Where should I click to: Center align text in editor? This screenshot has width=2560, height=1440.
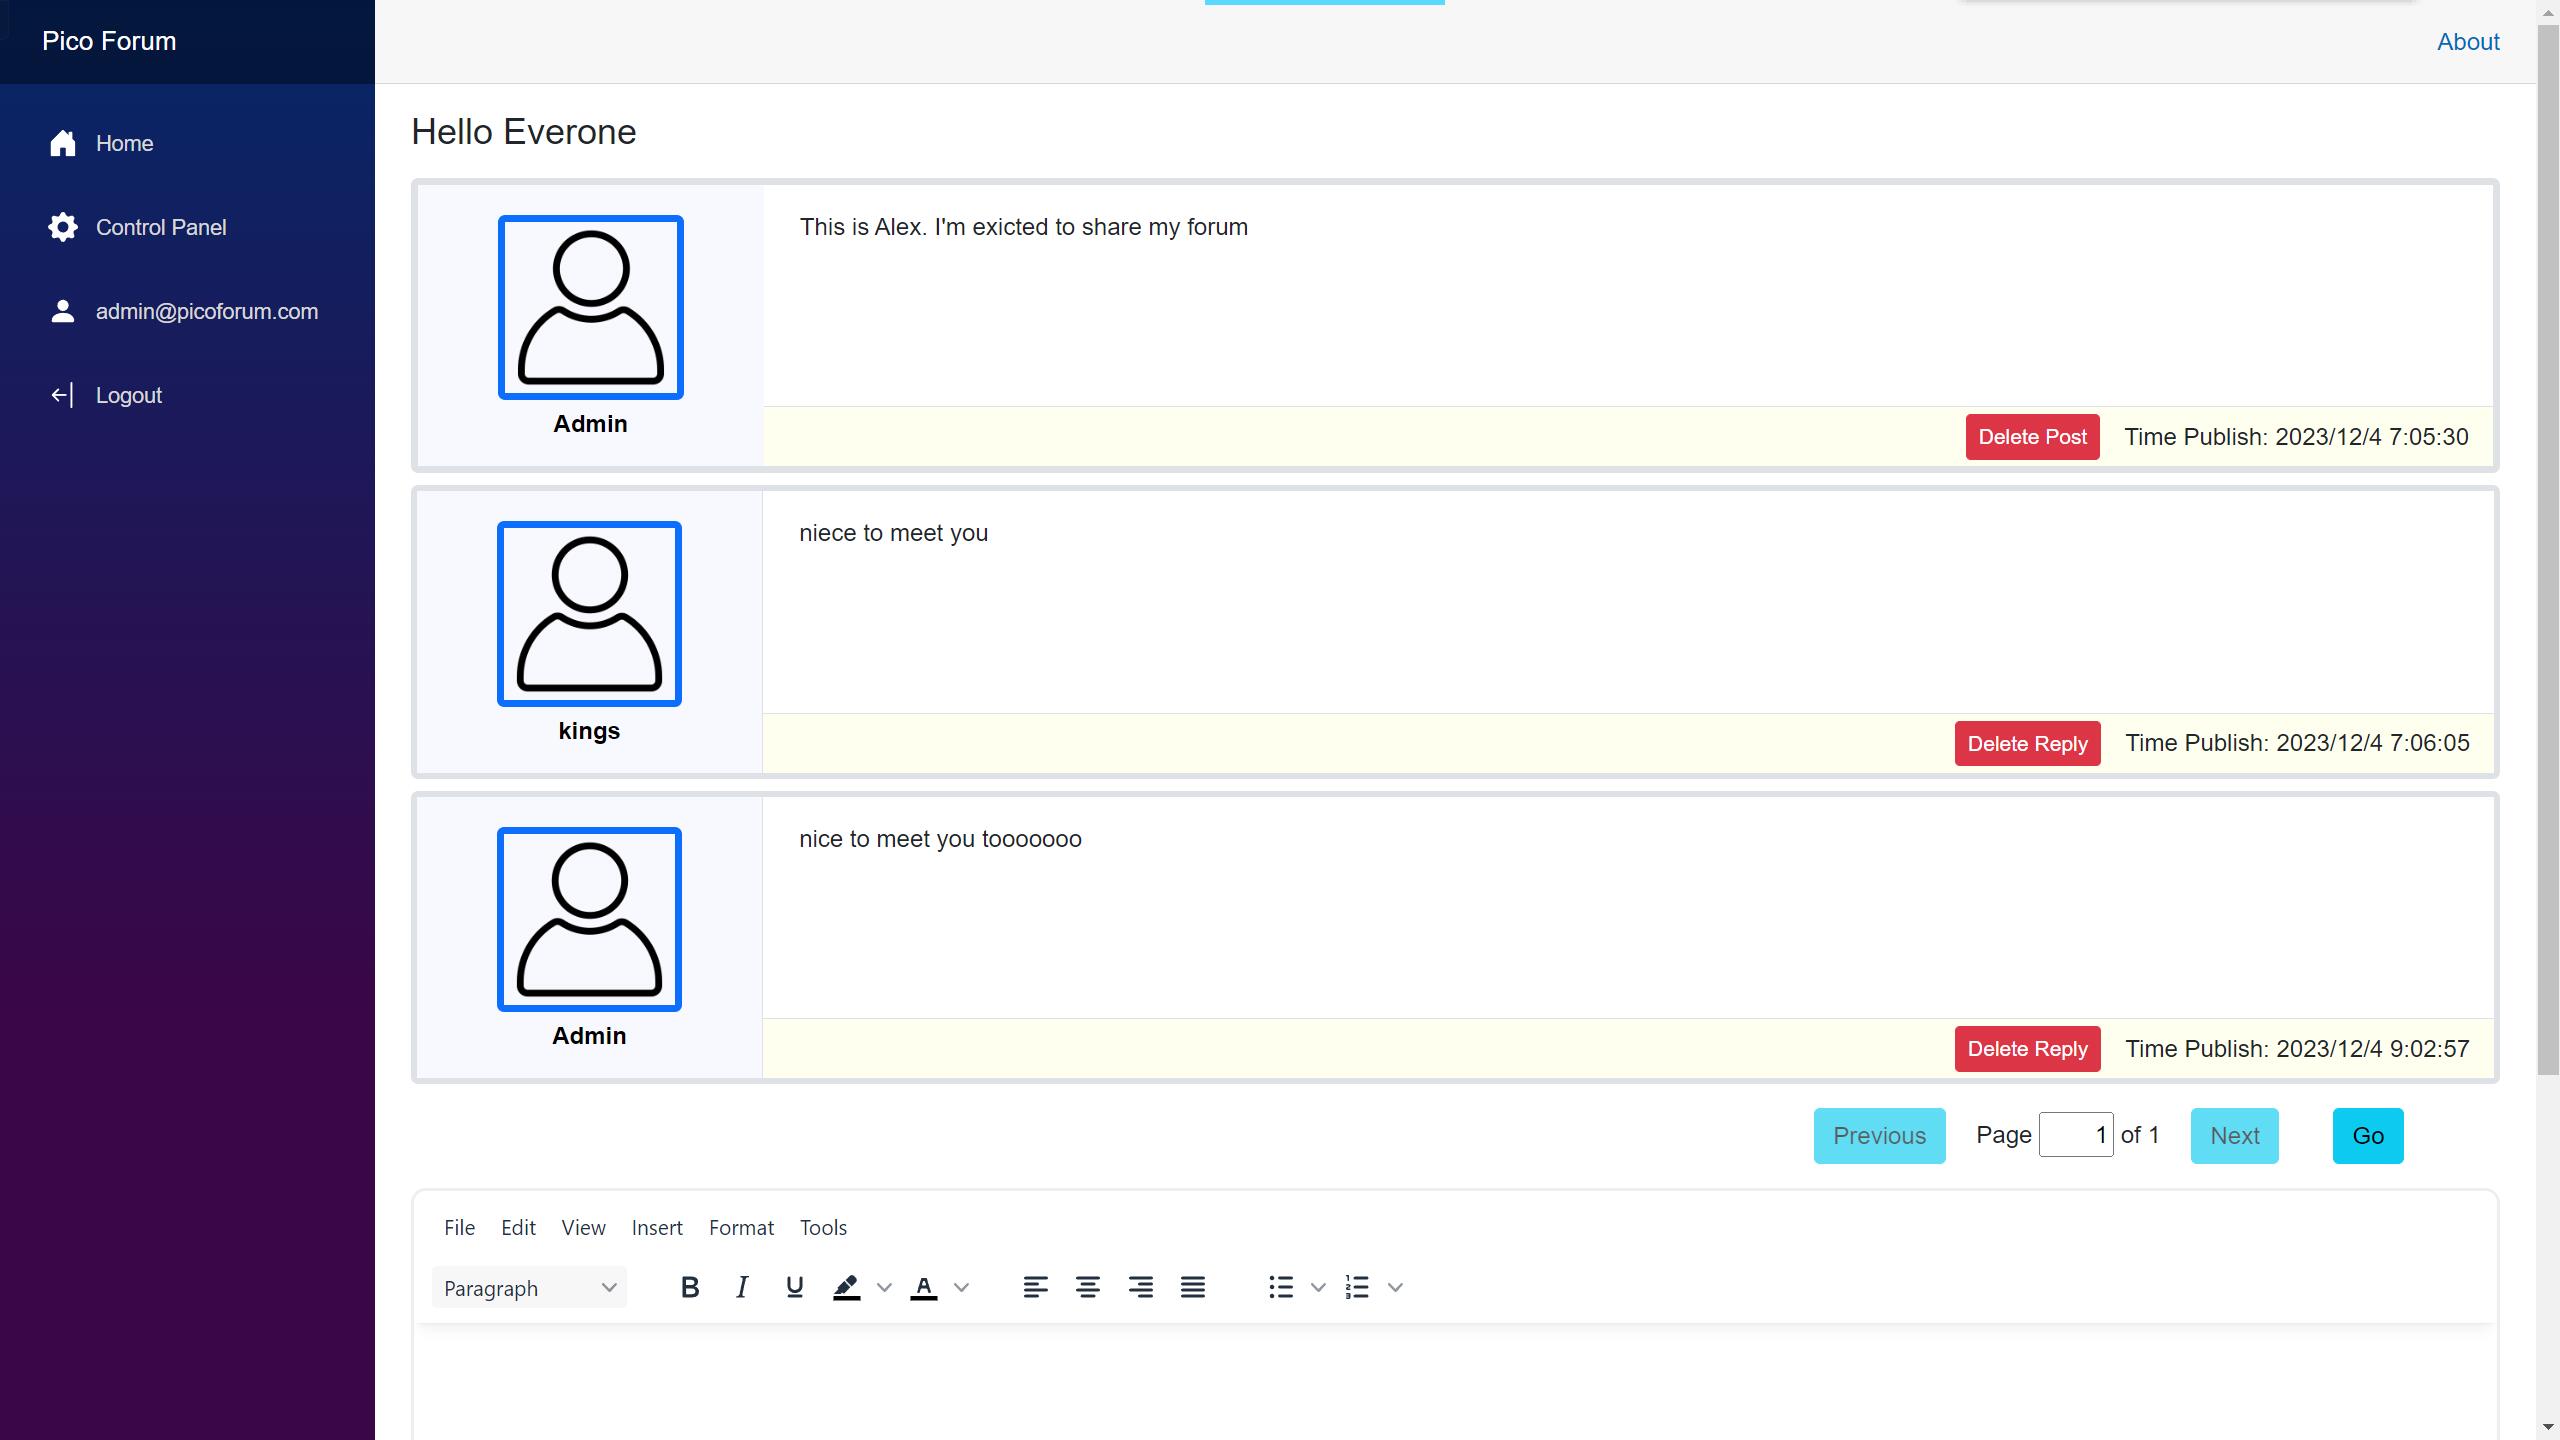pyautogui.click(x=1088, y=1287)
